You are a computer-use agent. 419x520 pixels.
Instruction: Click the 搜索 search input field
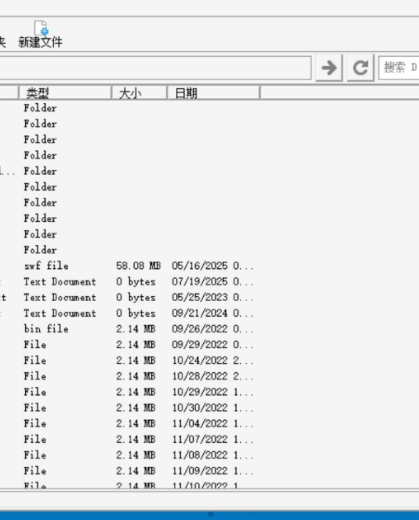coord(399,68)
